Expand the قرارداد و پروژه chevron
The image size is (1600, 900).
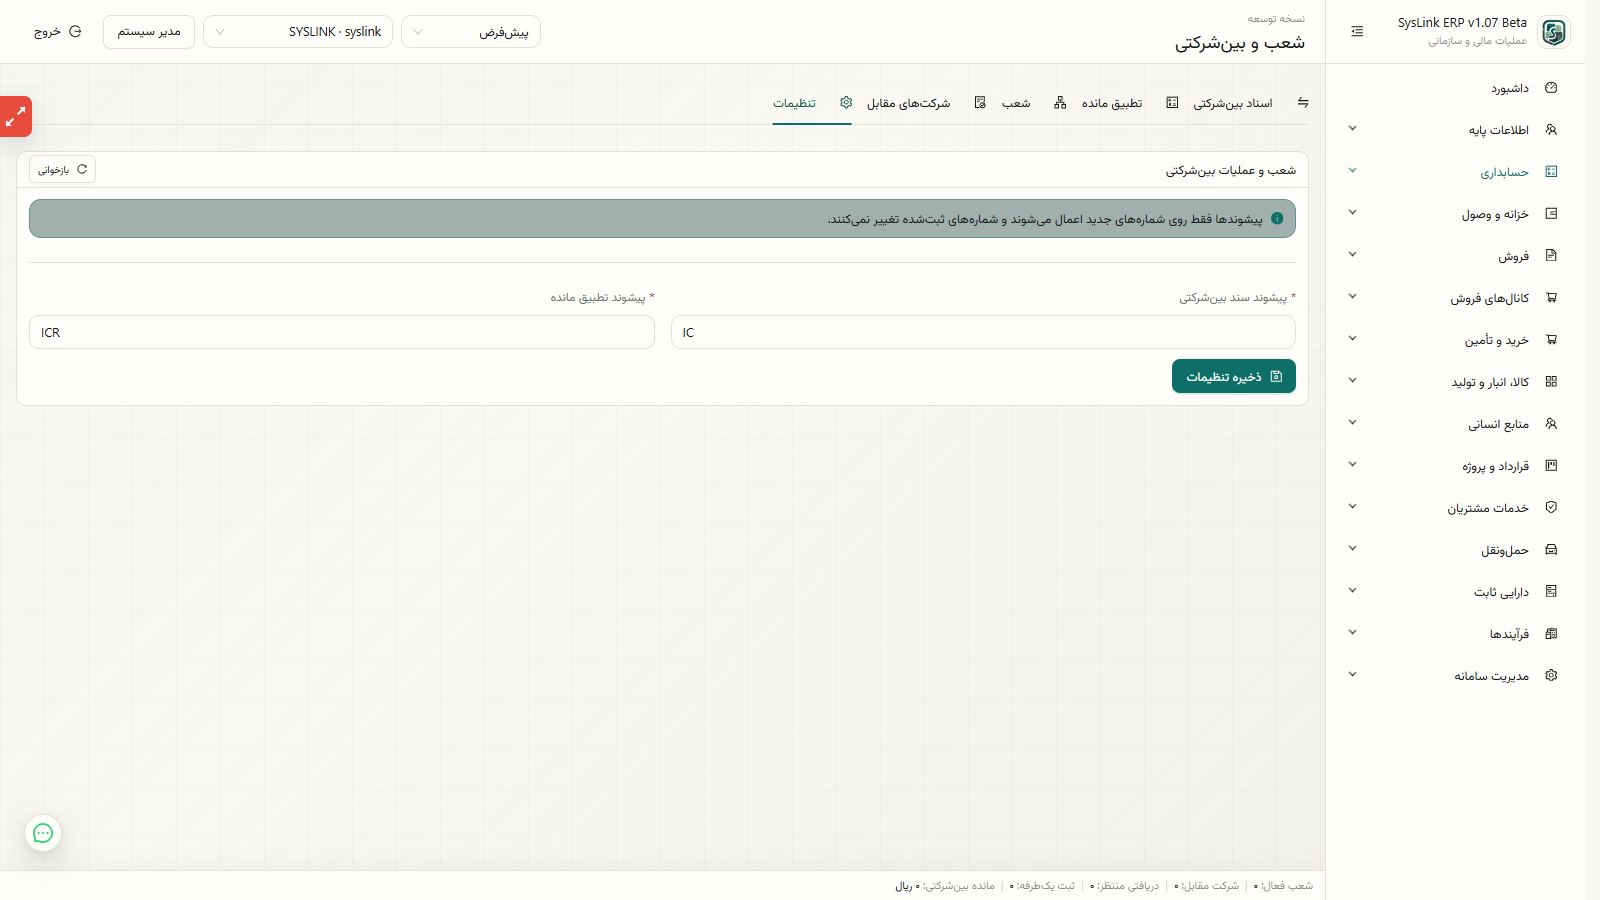click(1352, 465)
